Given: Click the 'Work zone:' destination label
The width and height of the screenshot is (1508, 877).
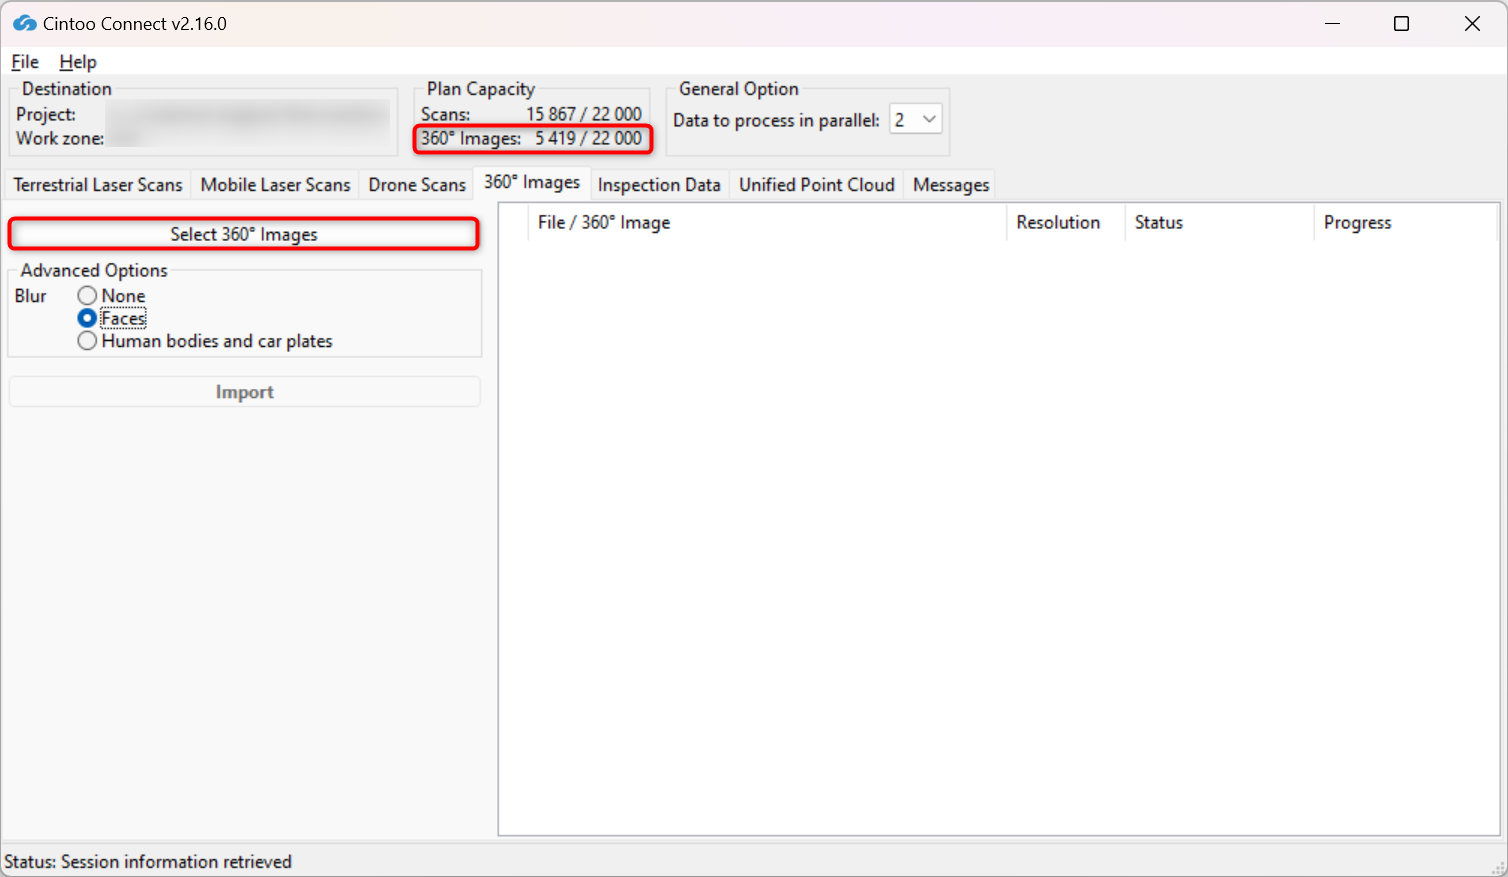Looking at the screenshot, I should click(60, 138).
